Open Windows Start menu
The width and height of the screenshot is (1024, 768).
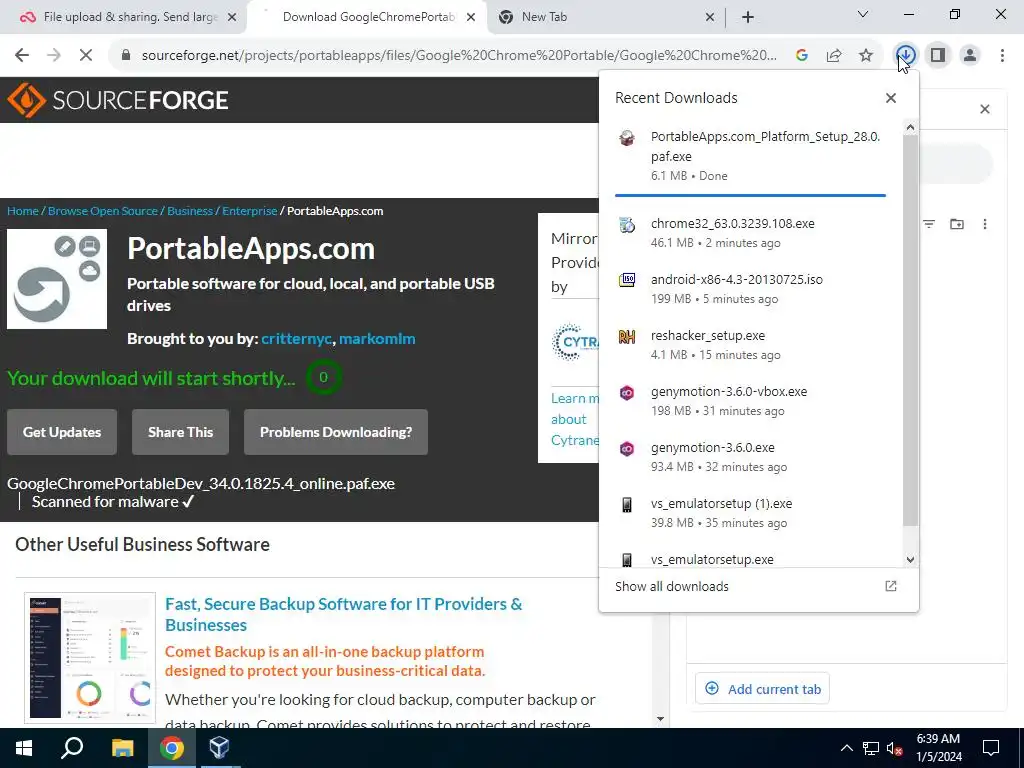click(x=24, y=748)
